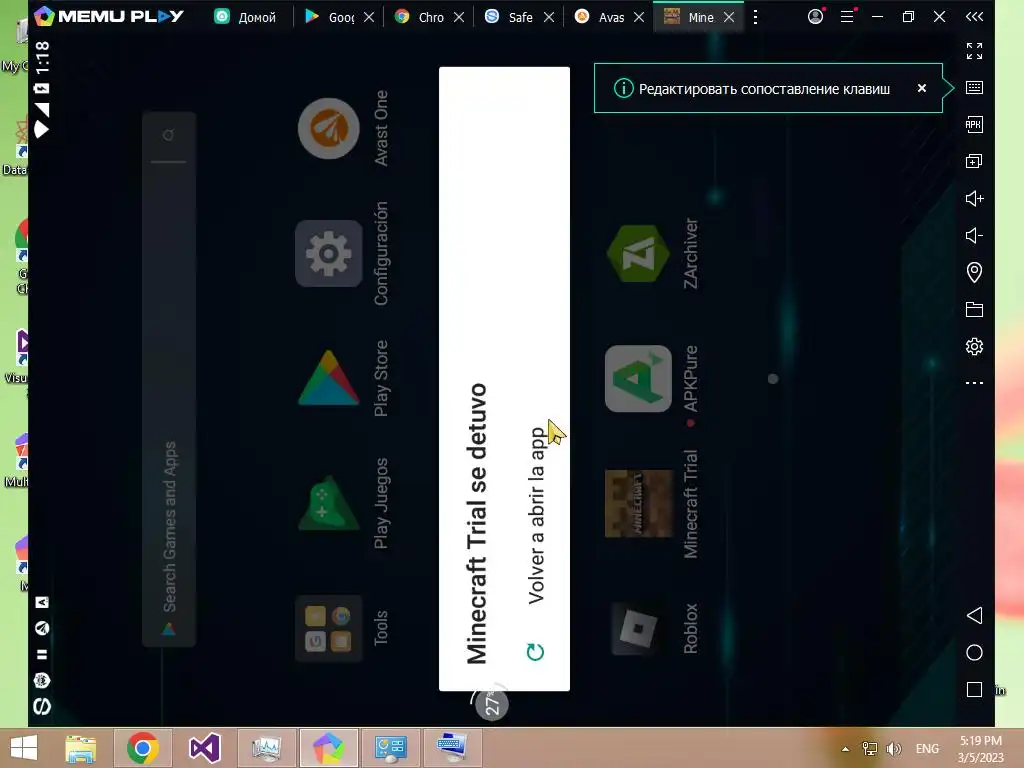1024x768 pixels.
Task: Switch to the Домой tab
Action: pyautogui.click(x=246, y=17)
